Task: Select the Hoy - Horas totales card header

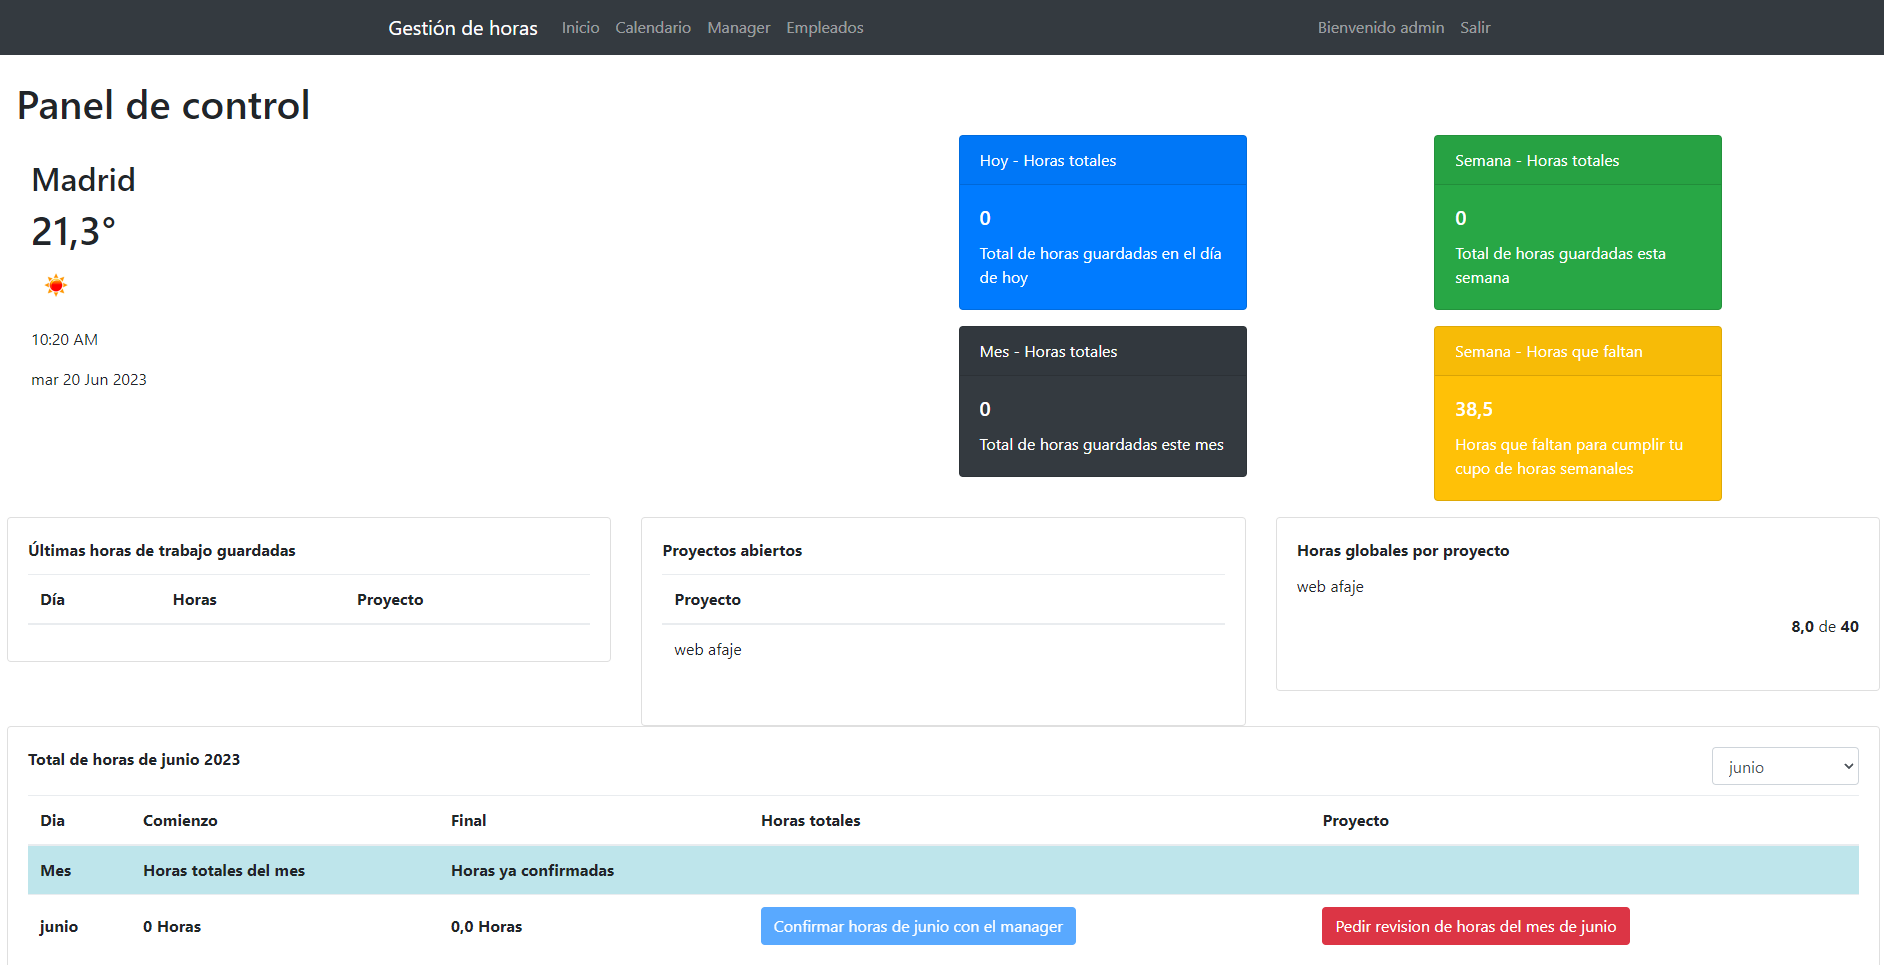Action: tap(1103, 160)
